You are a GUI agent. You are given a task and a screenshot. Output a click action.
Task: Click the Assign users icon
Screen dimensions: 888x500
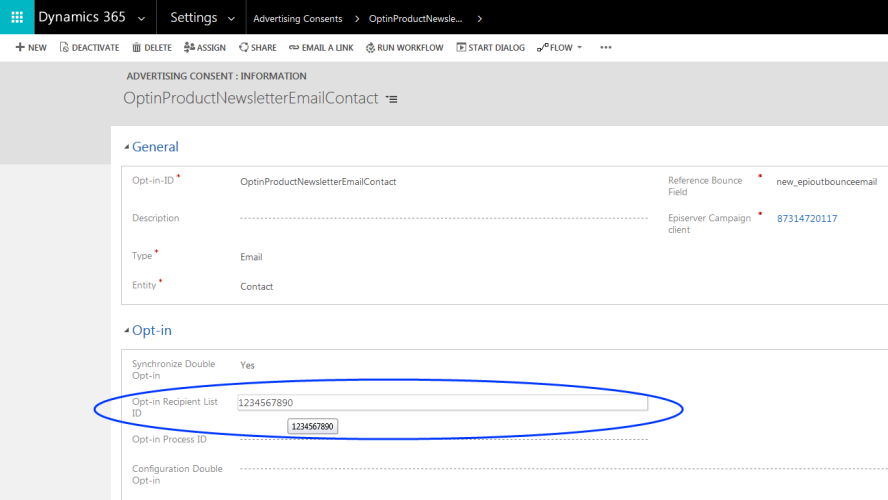pos(189,47)
